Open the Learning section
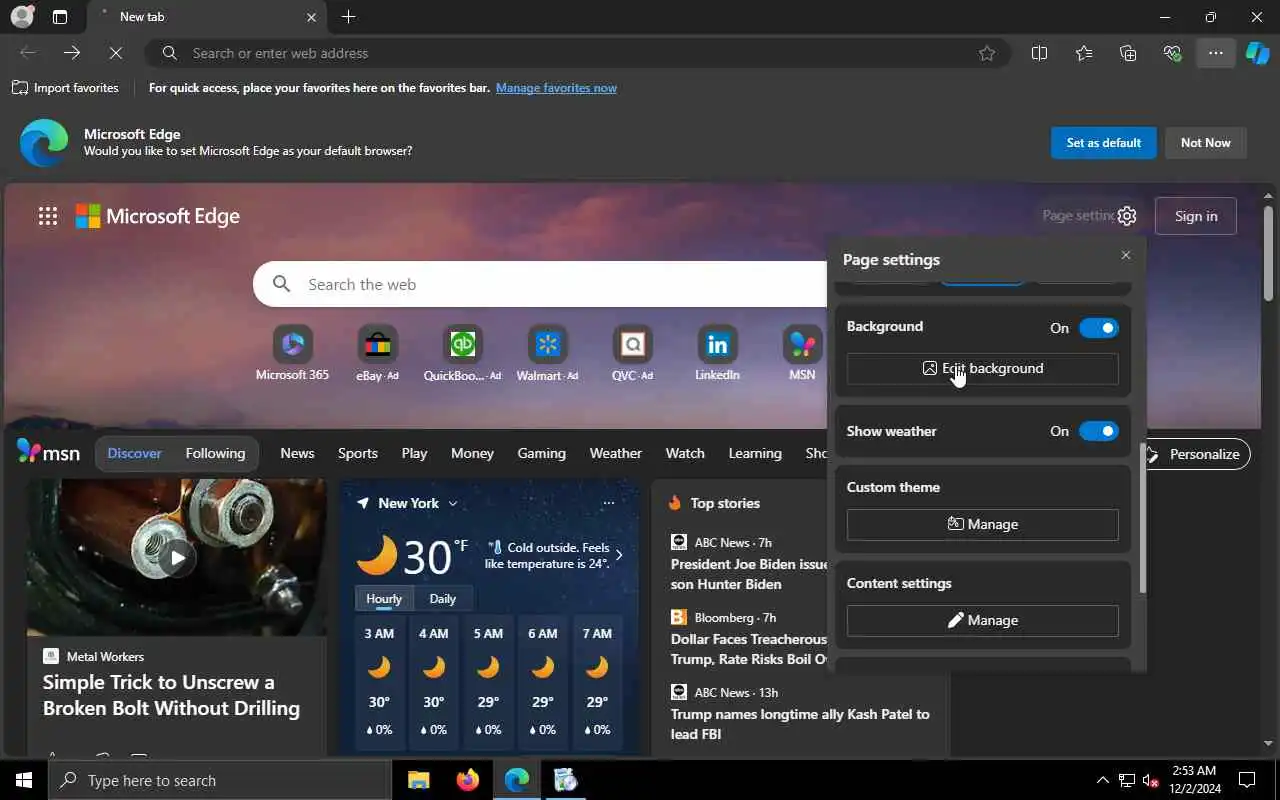1280x800 pixels. 755,453
